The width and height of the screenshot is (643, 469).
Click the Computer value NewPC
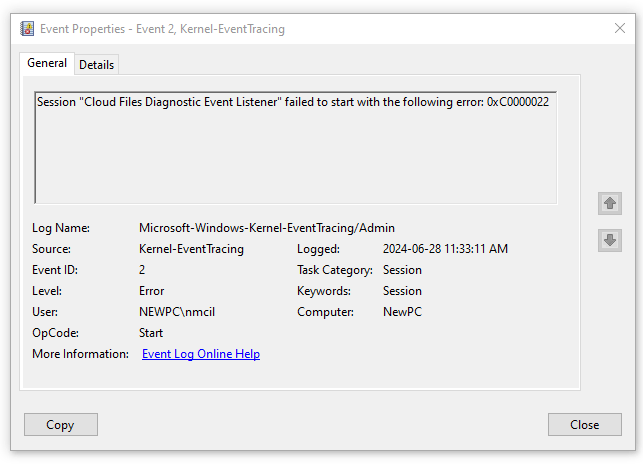402,312
